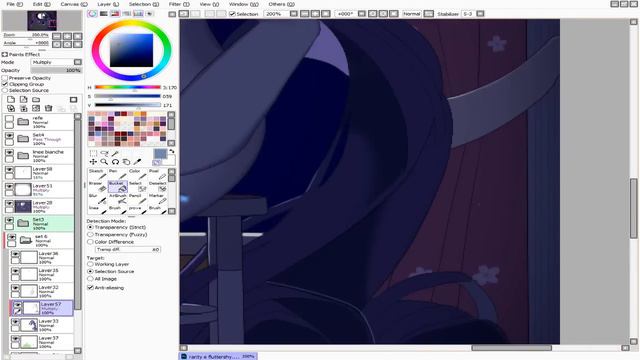The height and width of the screenshot is (360, 640).
Task: Click the undo button in the toolbar
Action: pyautogui.click(x=184, y=13)
